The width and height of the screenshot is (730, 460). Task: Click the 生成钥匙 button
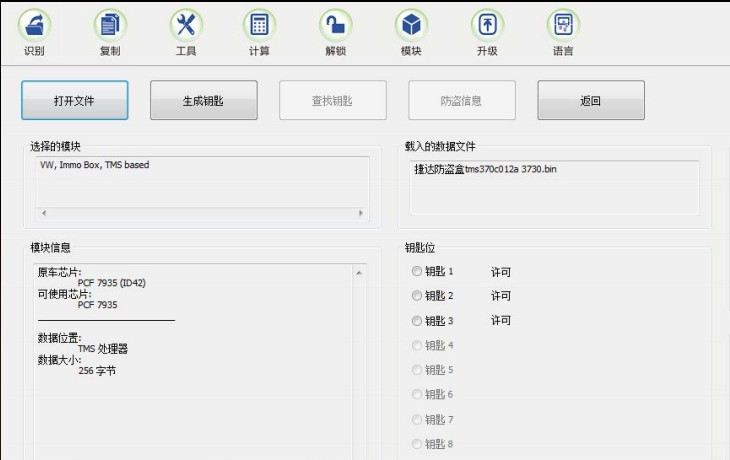coord(203,100)
